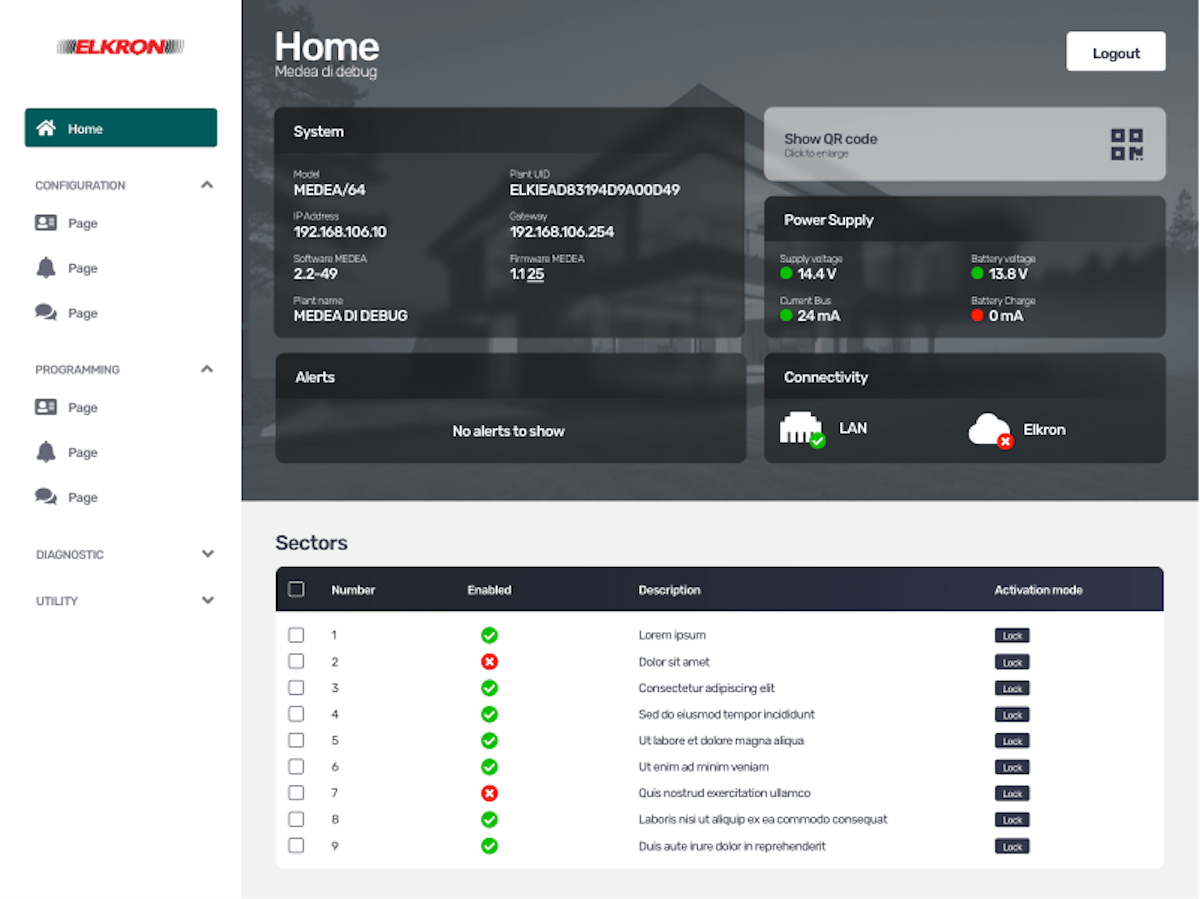Check the box for sector 9

coord(296,846)
